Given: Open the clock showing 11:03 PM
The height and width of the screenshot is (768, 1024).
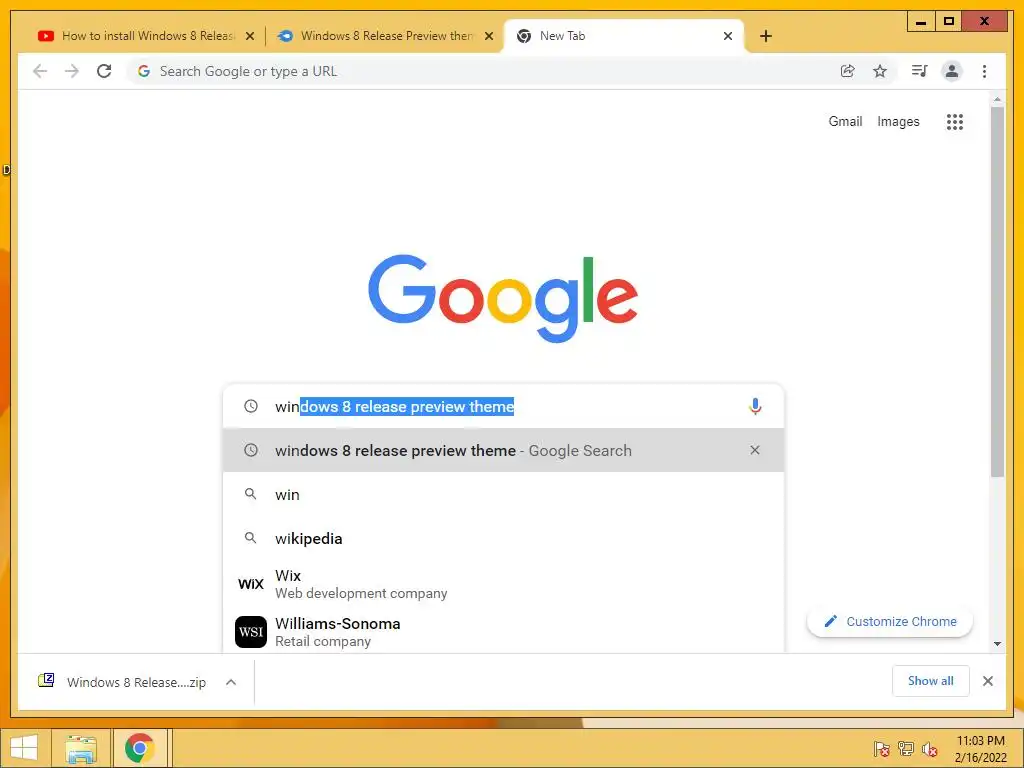Looking at the screenshot, I should 980,748.
